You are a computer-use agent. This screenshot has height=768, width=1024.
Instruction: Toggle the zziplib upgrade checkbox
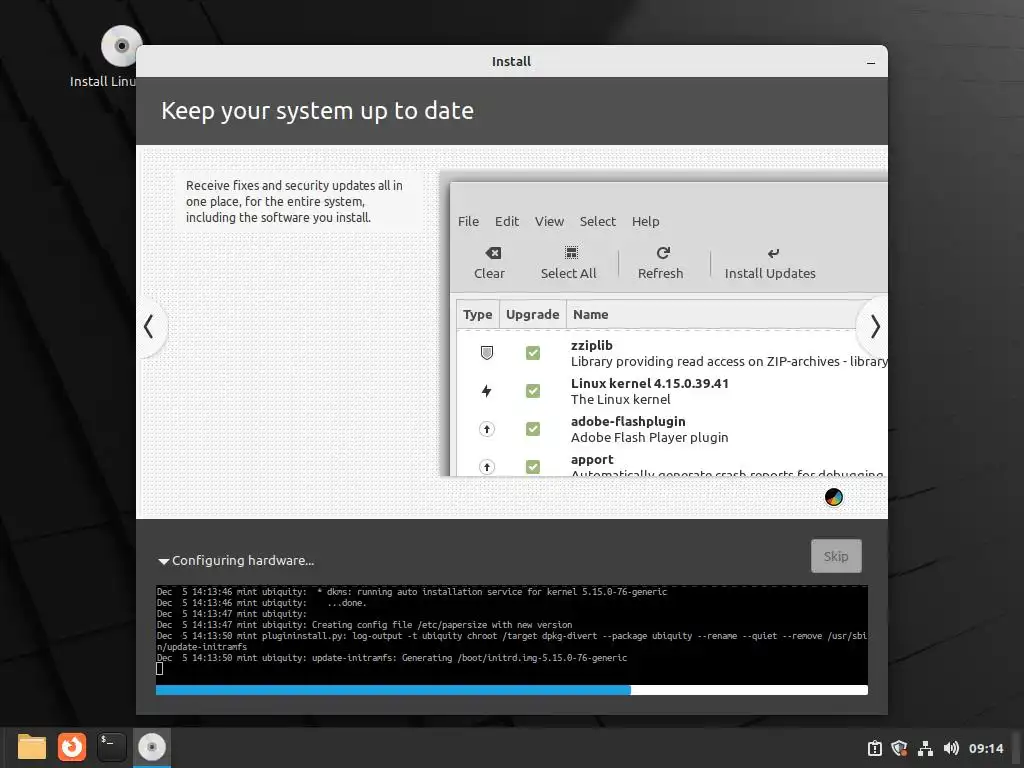click(x=533, y=353)
